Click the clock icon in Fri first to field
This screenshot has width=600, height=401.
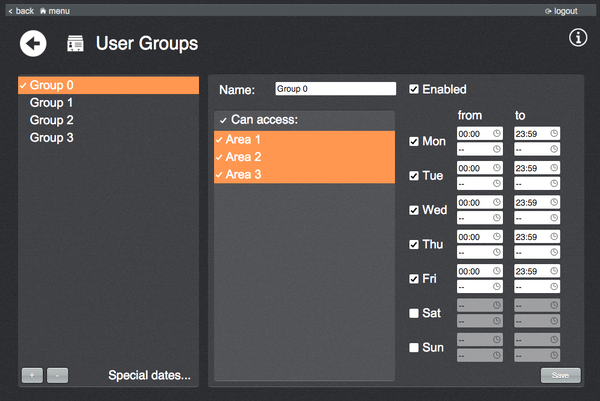[554, 271]
